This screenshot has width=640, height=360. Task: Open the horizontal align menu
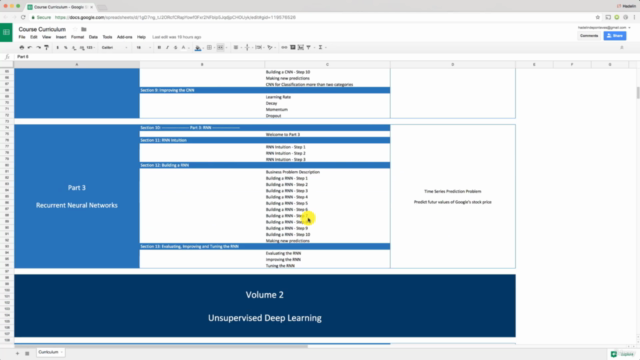pos(236,47)
